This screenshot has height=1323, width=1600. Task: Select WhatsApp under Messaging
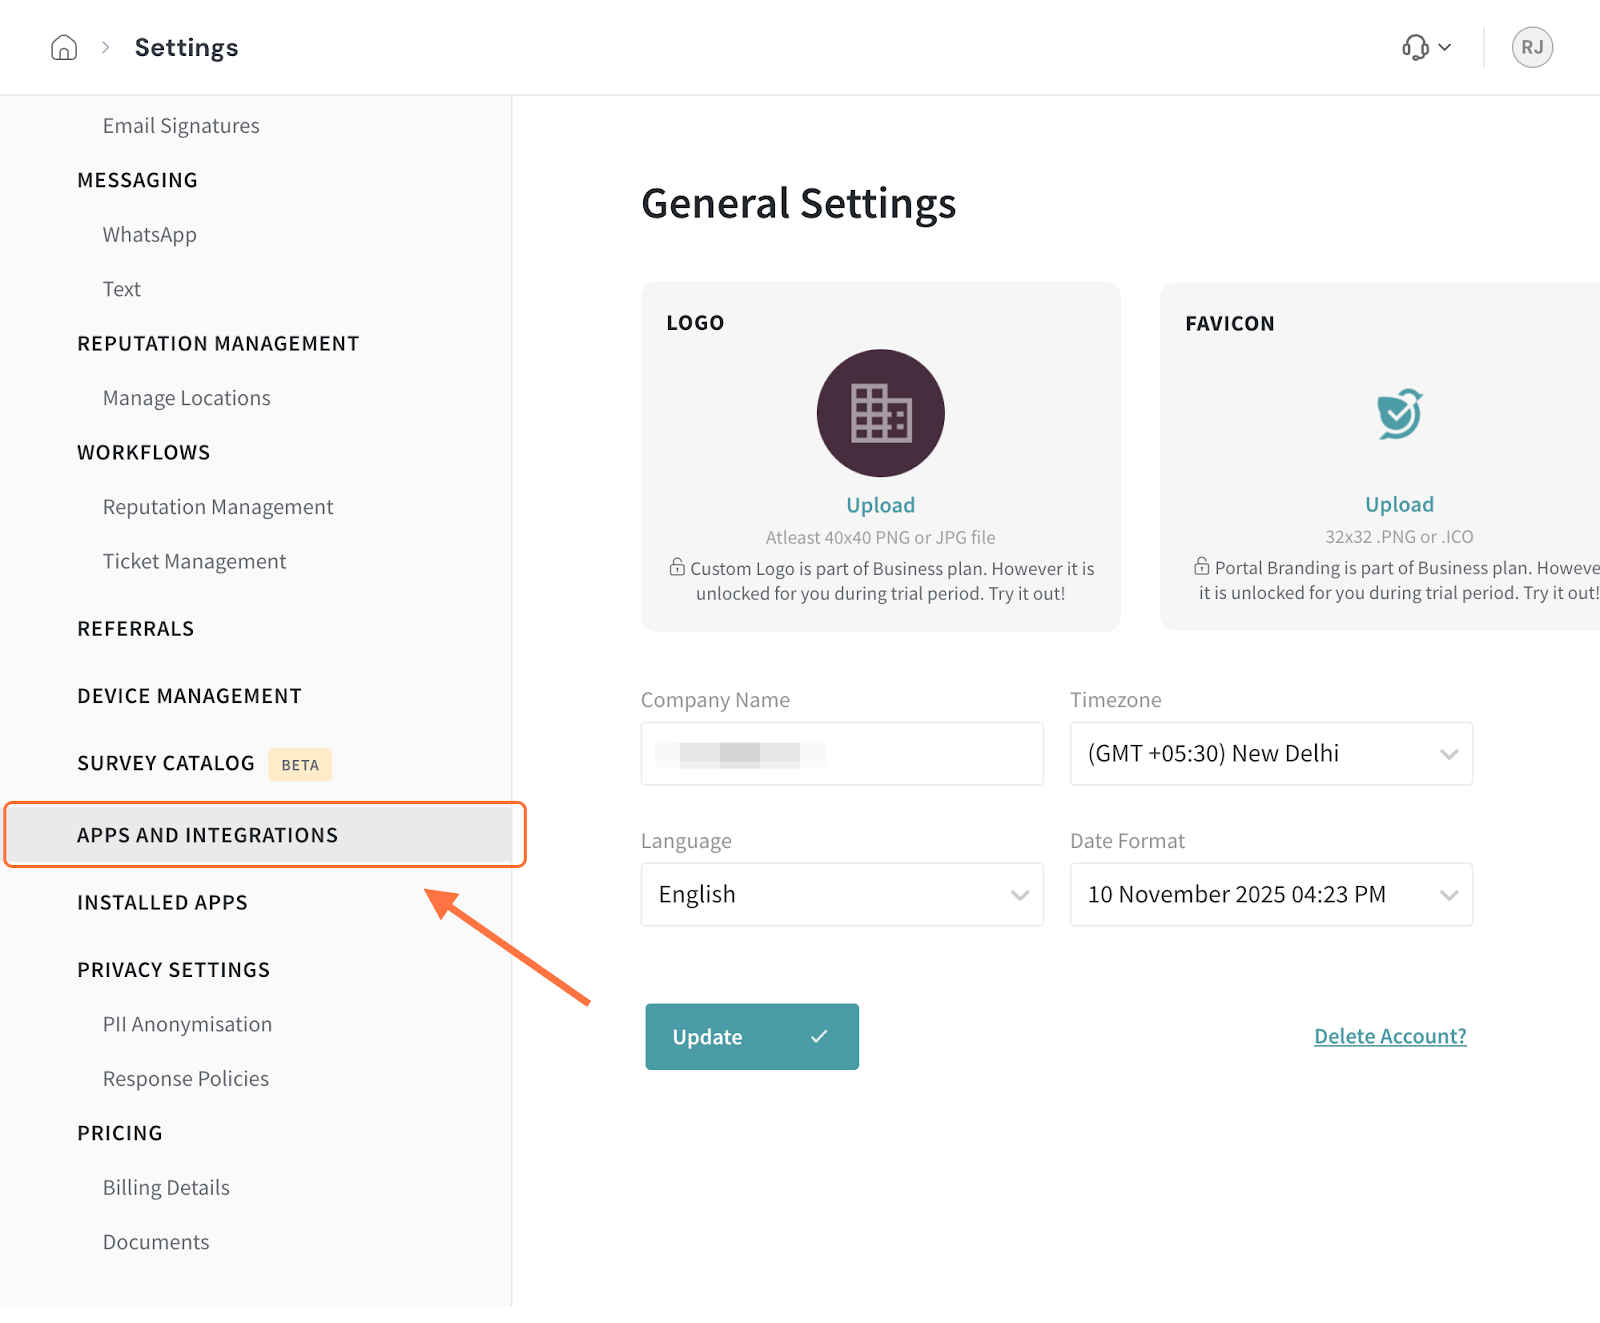point(150,235)
